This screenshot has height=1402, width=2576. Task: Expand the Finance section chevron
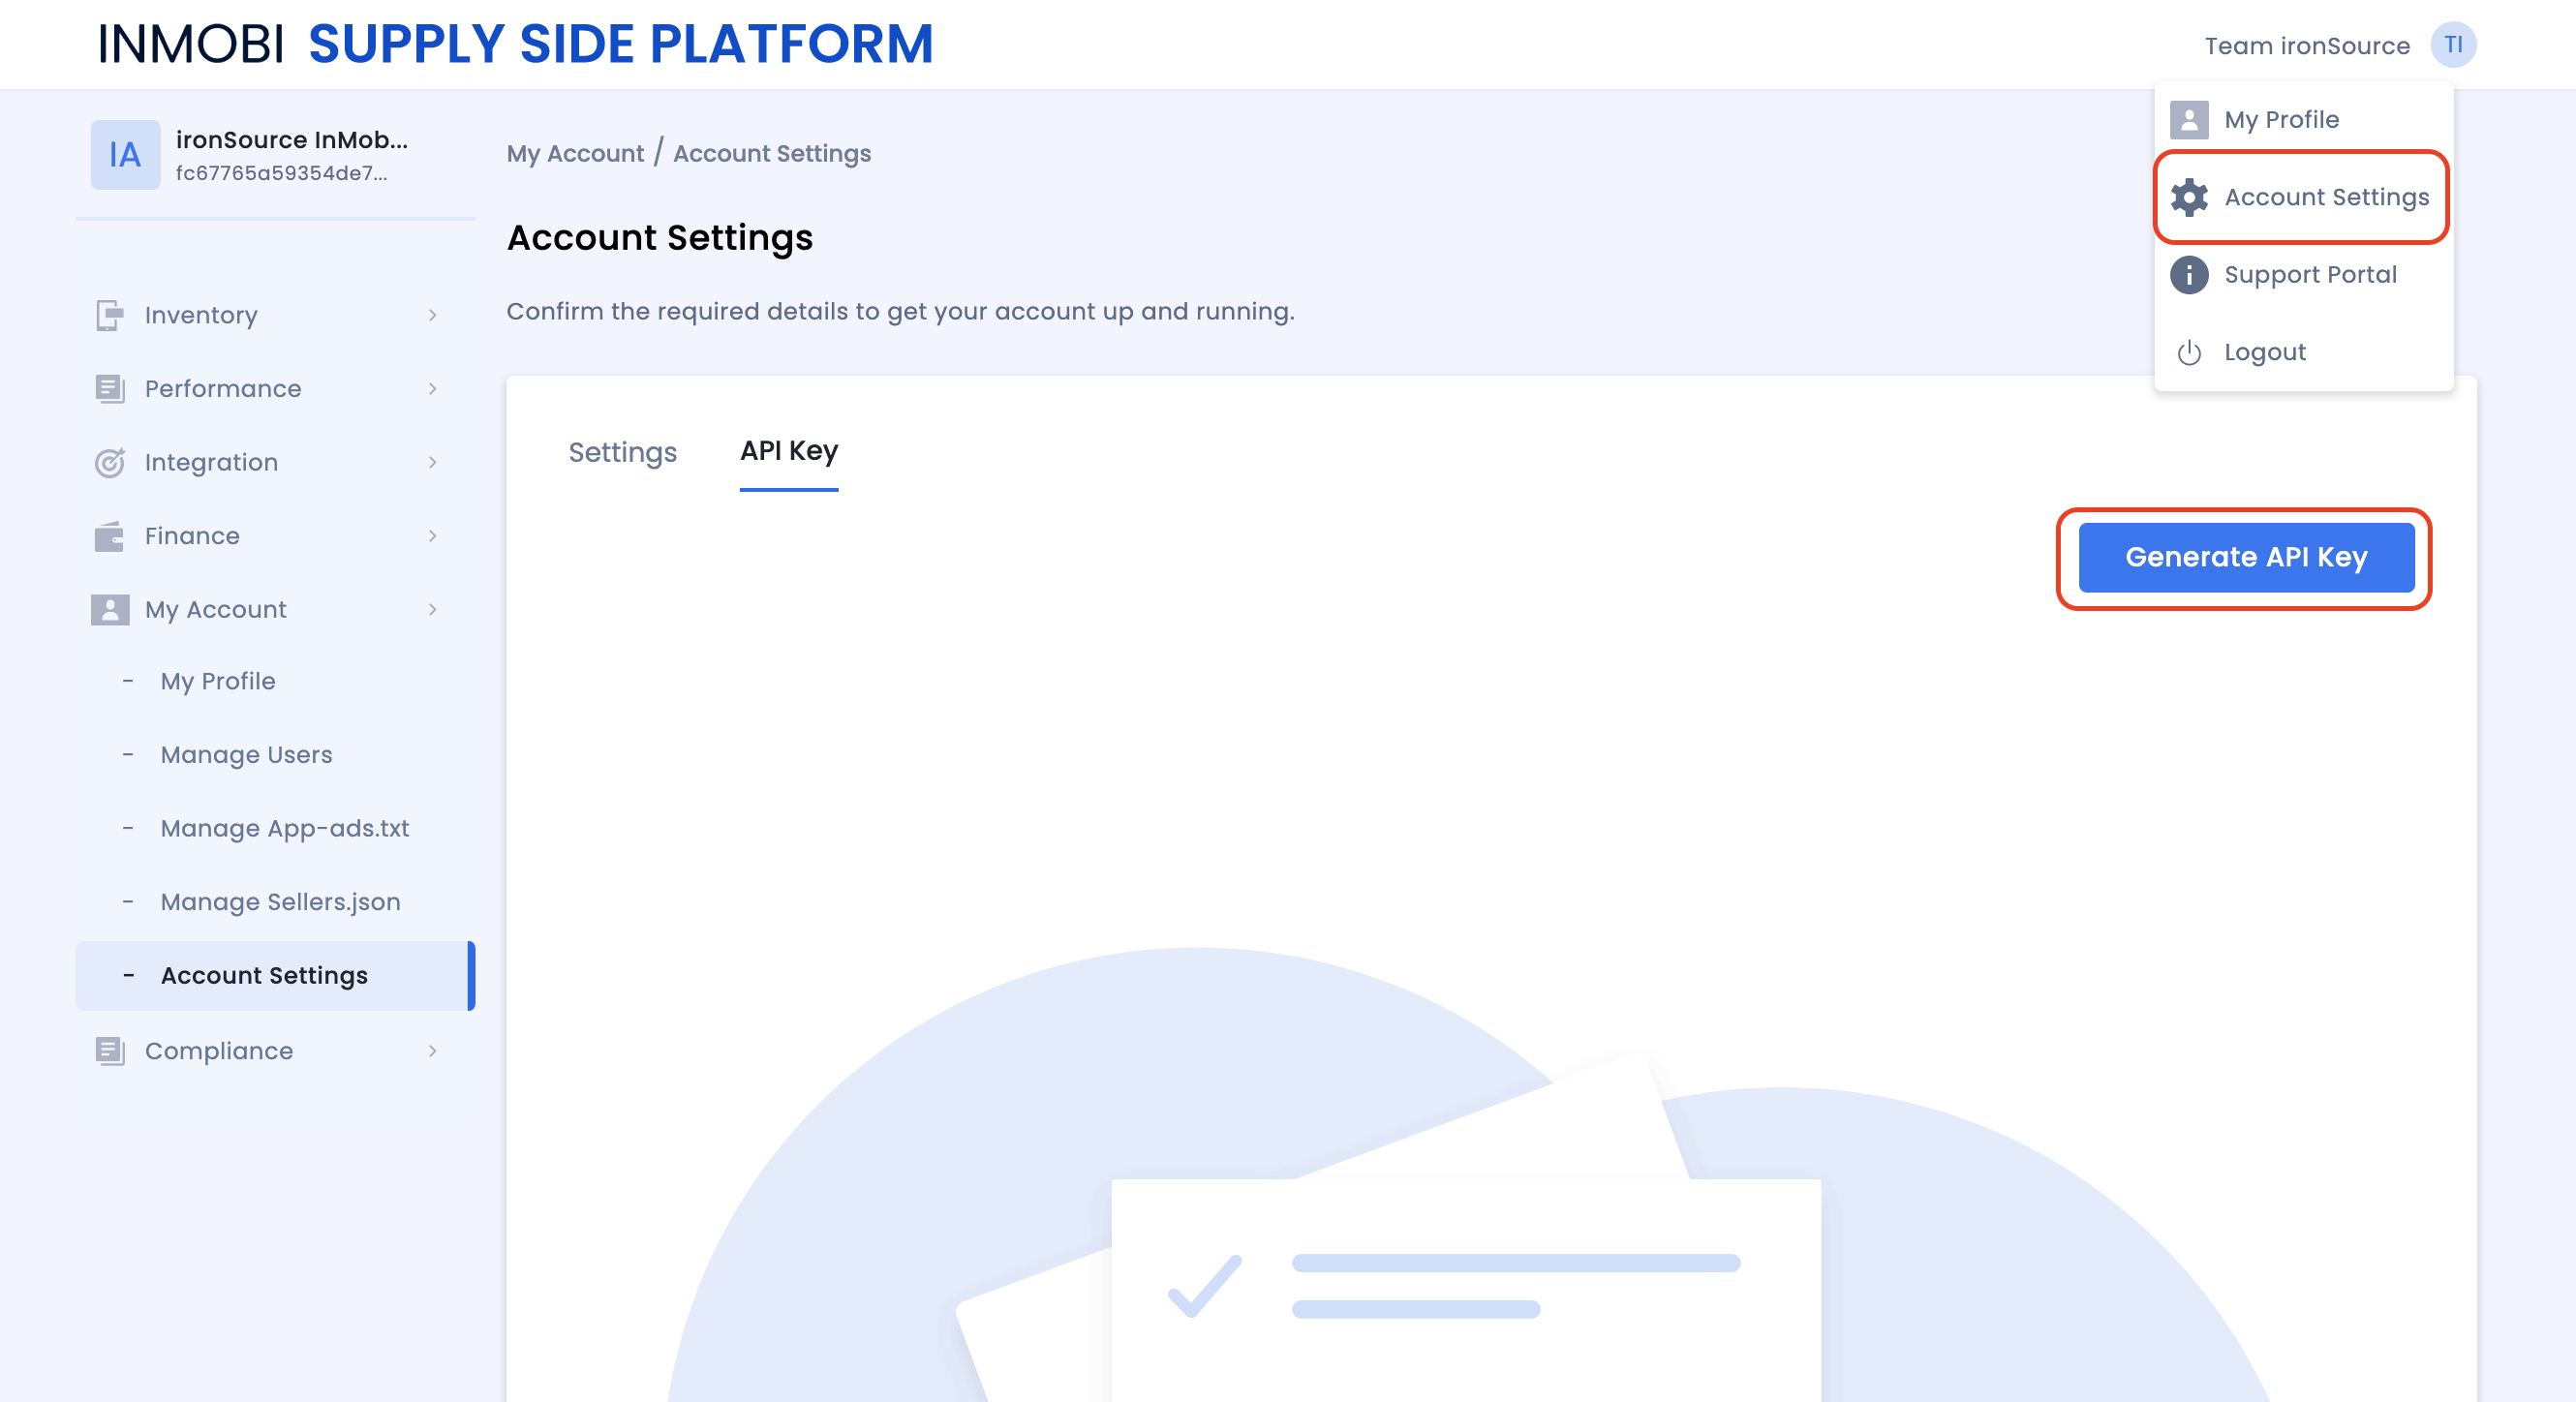coord(433,536)
